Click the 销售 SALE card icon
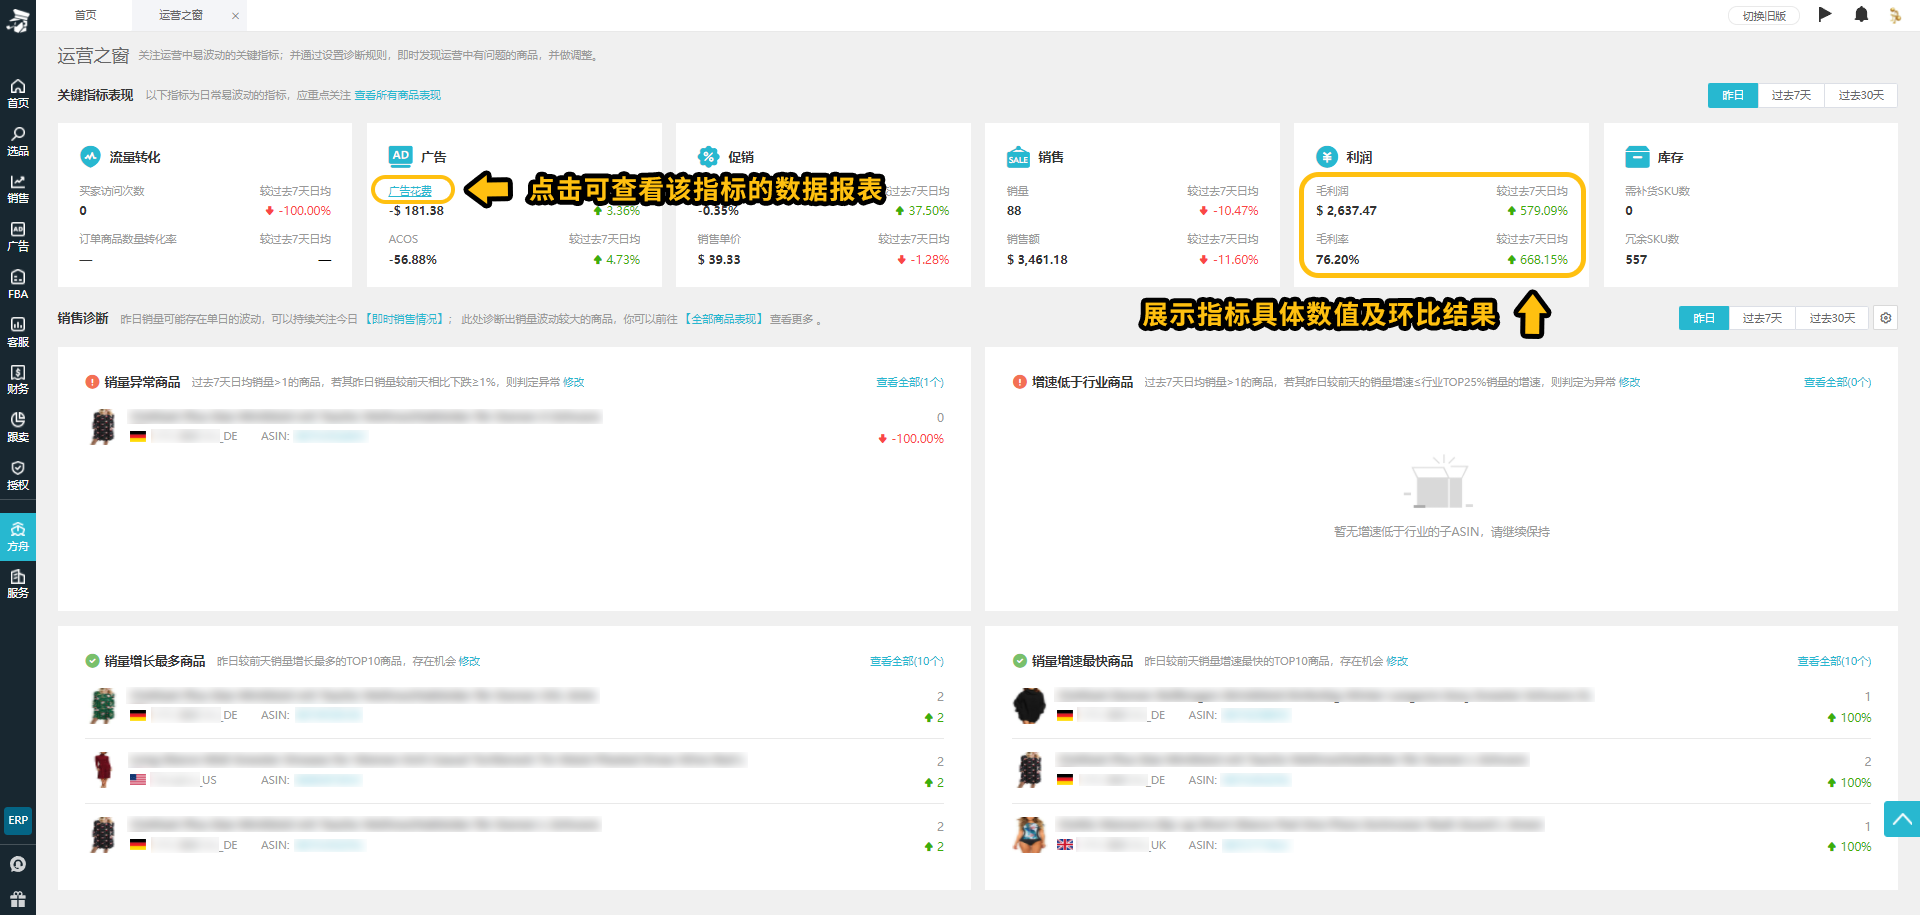1920x915 pixels. [1018, 157]
